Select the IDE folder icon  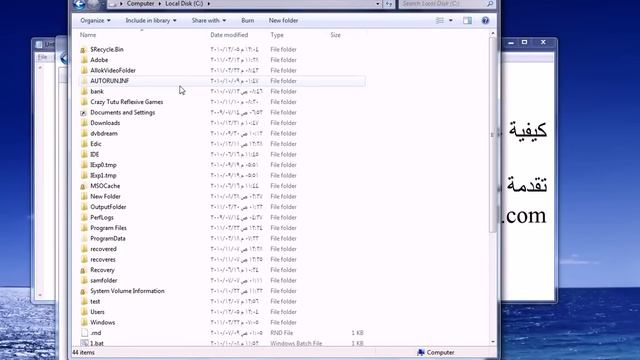point(84,155)
